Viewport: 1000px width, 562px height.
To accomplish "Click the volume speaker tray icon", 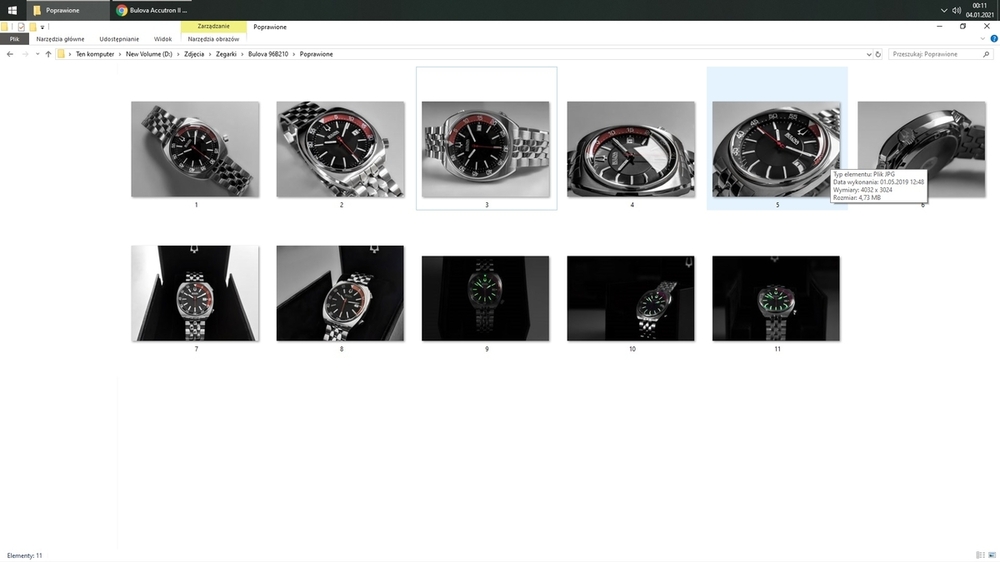I will 957,10.
